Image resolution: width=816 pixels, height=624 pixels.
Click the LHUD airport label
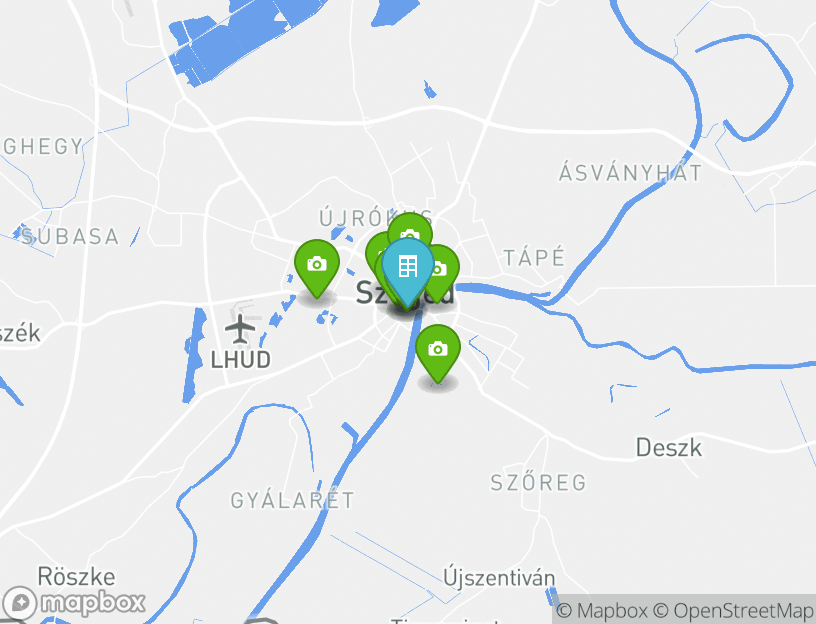pos(240,360)
